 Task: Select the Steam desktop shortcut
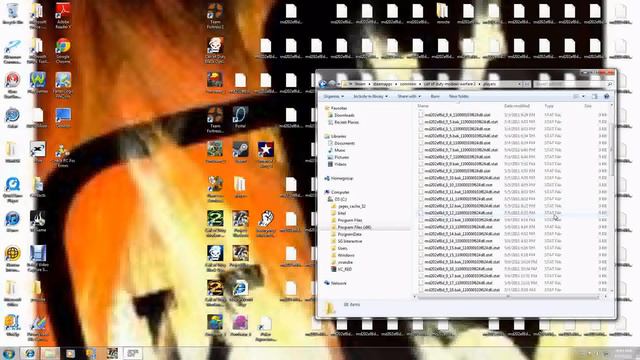click(240, 153)
